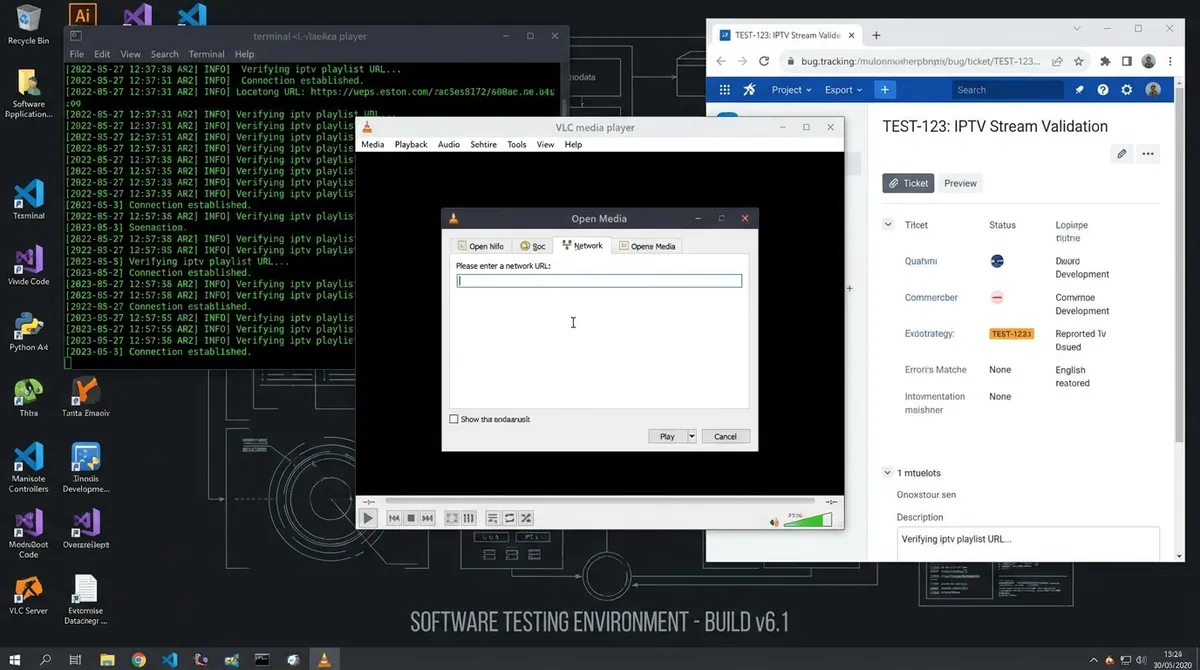
Task: Open the VLC View menu
Action: tap(545, 144)
